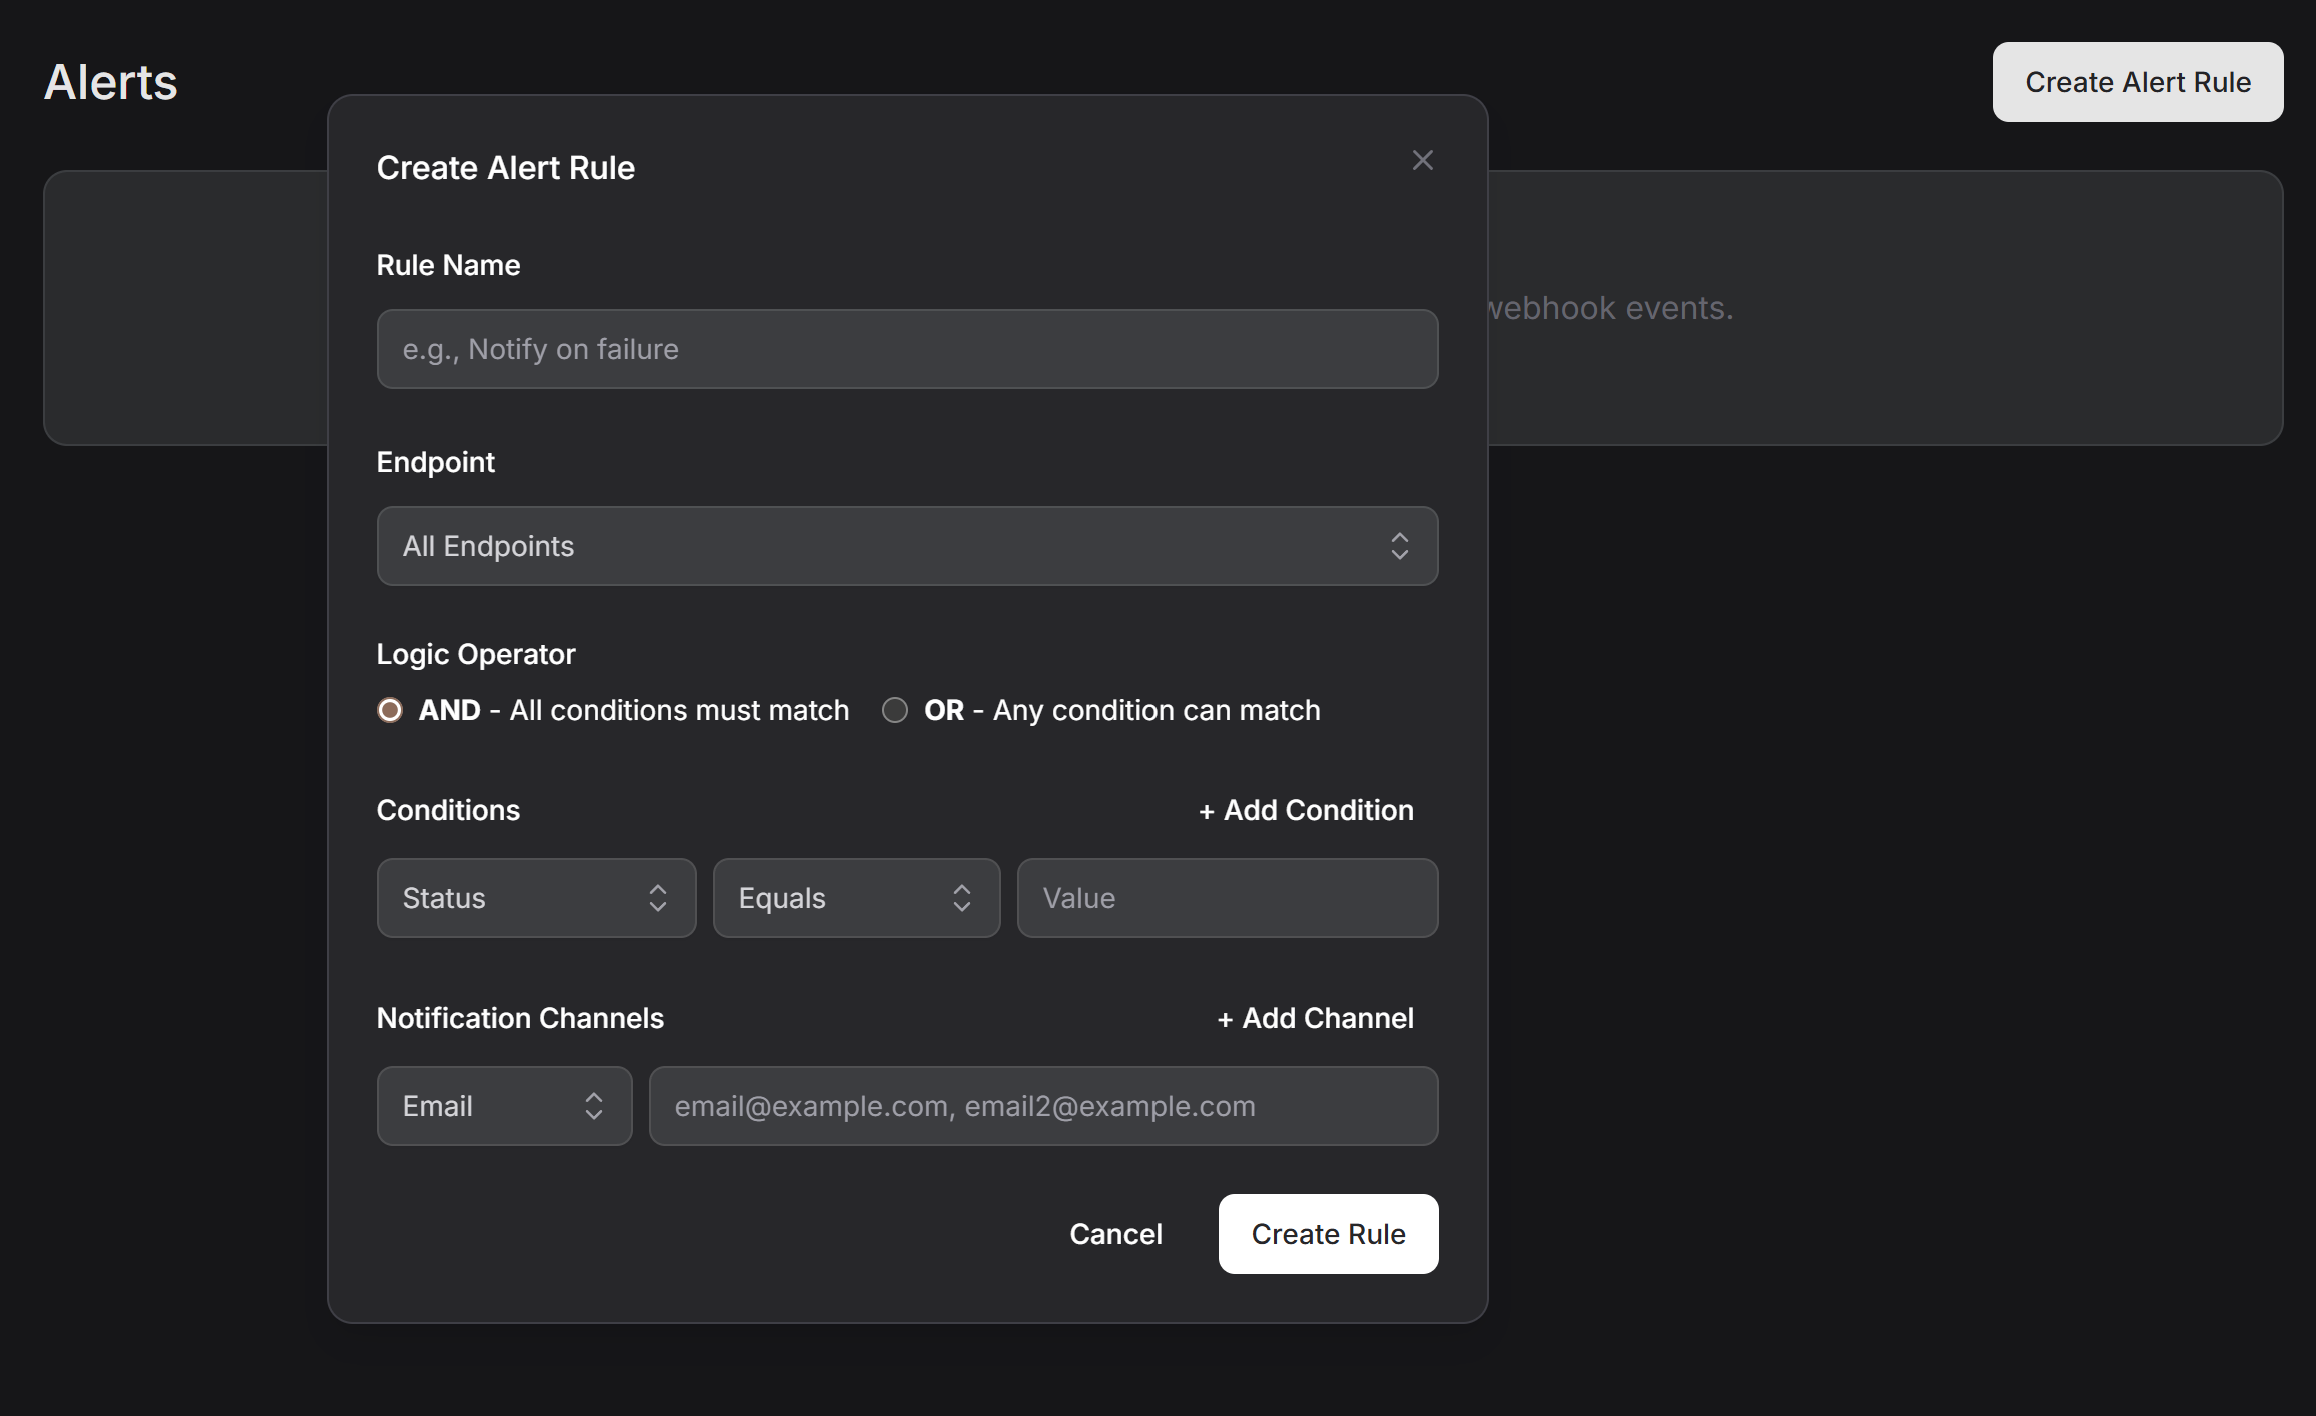Select the OR logic operator

pos(894,710)
